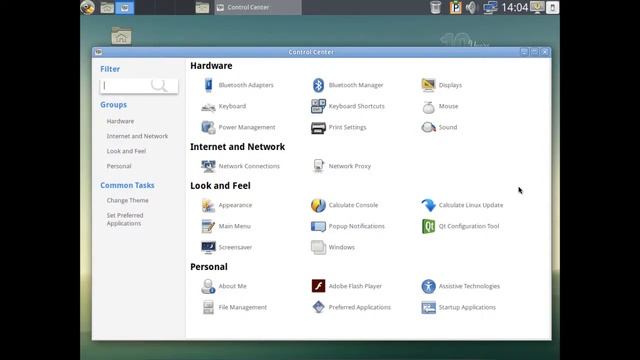
Task: Open Power Management icon
Action: point(208,127)
